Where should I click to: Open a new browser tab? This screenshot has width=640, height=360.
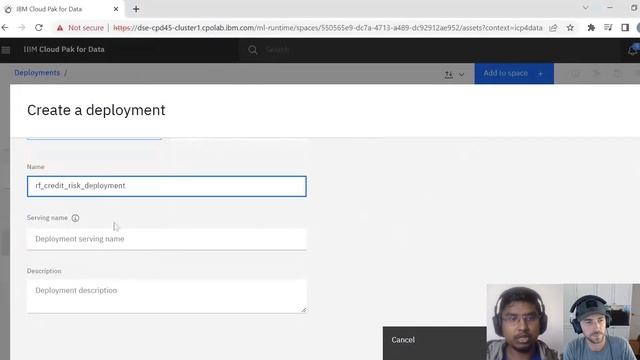tap(136, 9)
